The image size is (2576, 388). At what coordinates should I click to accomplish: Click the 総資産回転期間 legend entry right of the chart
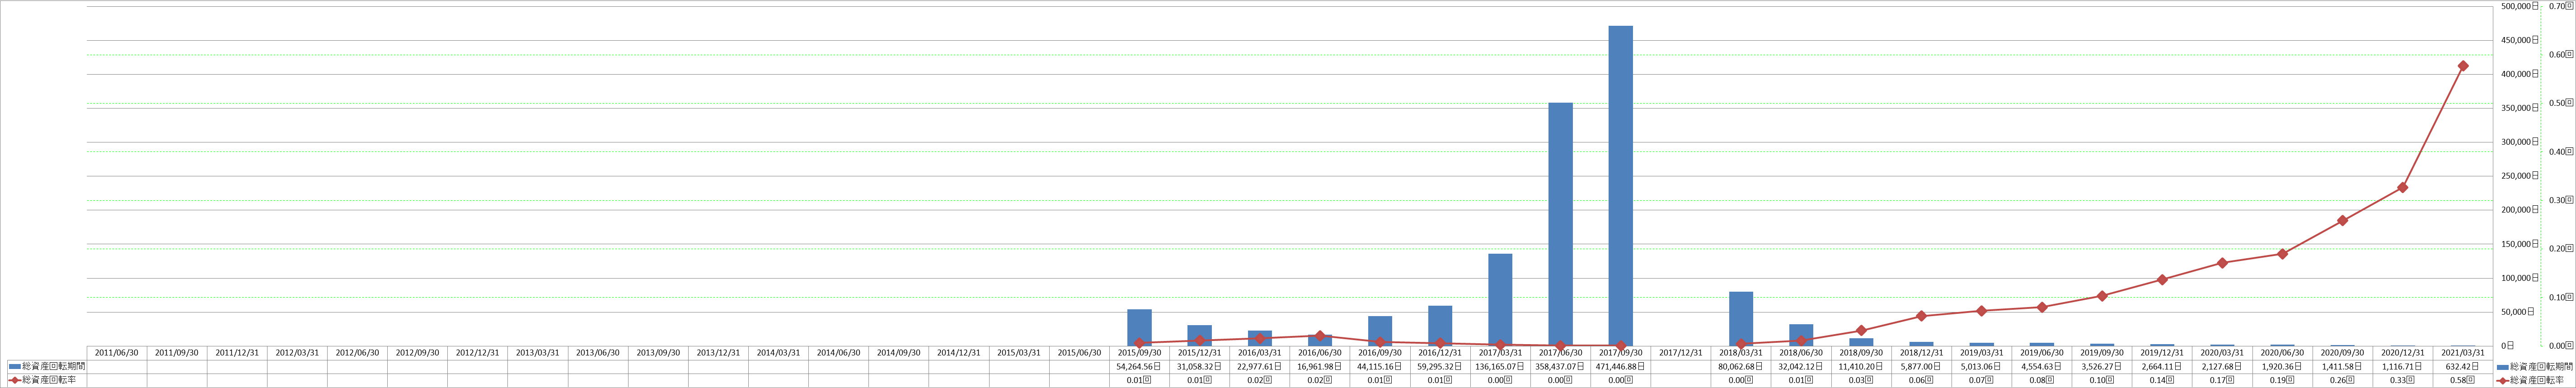[x=2535, y=367]
